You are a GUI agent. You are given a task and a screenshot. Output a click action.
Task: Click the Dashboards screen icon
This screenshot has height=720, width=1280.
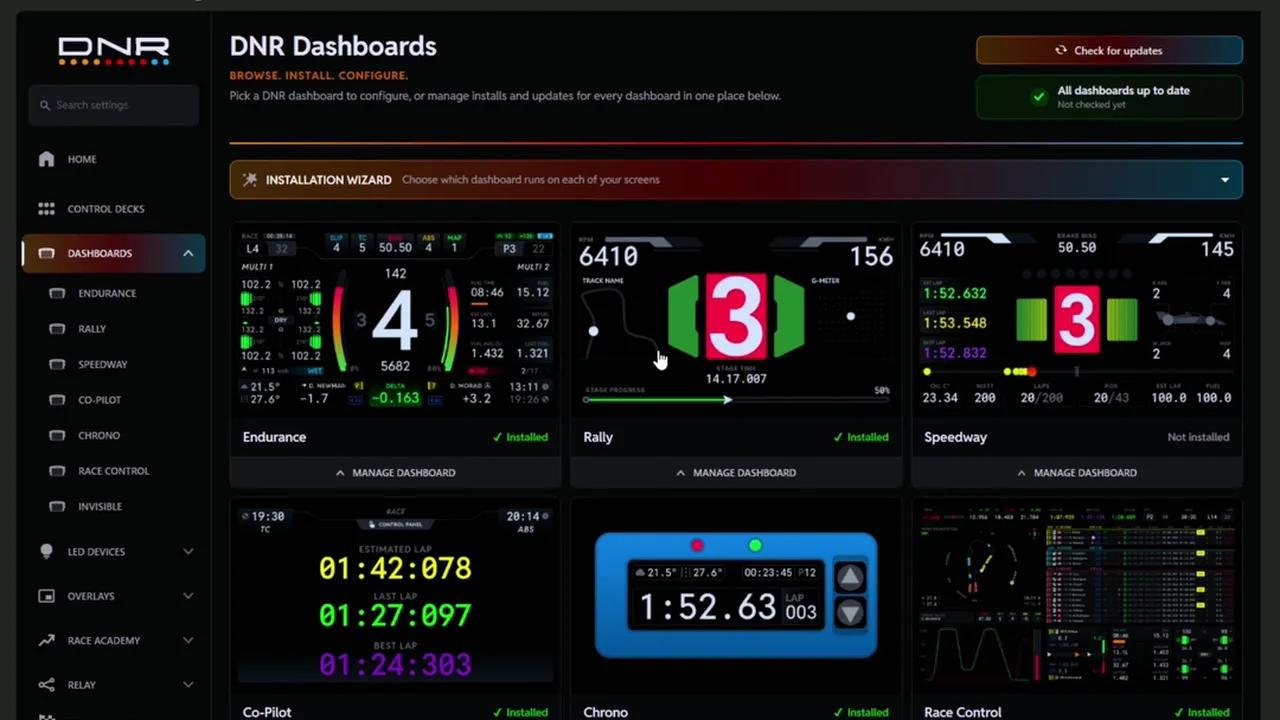46,253
